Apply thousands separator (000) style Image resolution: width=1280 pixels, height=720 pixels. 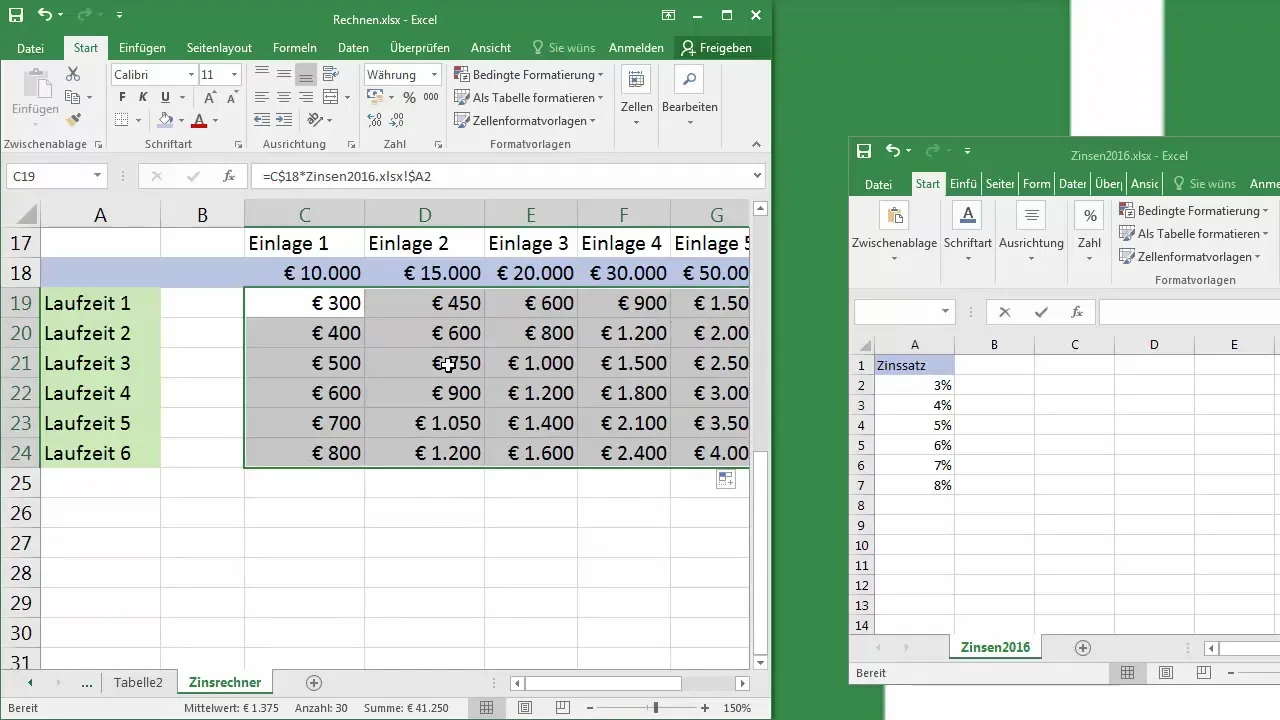[431, 97]
